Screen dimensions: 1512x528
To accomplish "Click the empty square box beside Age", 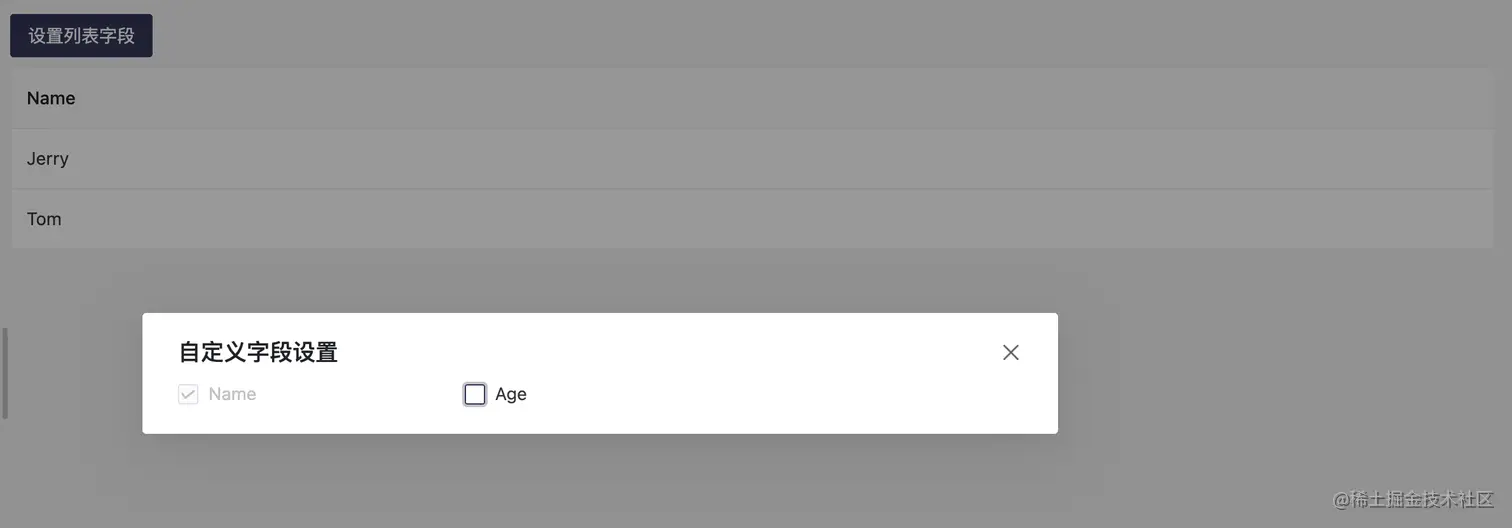I will pyautogui.click(x=475, y=394).
